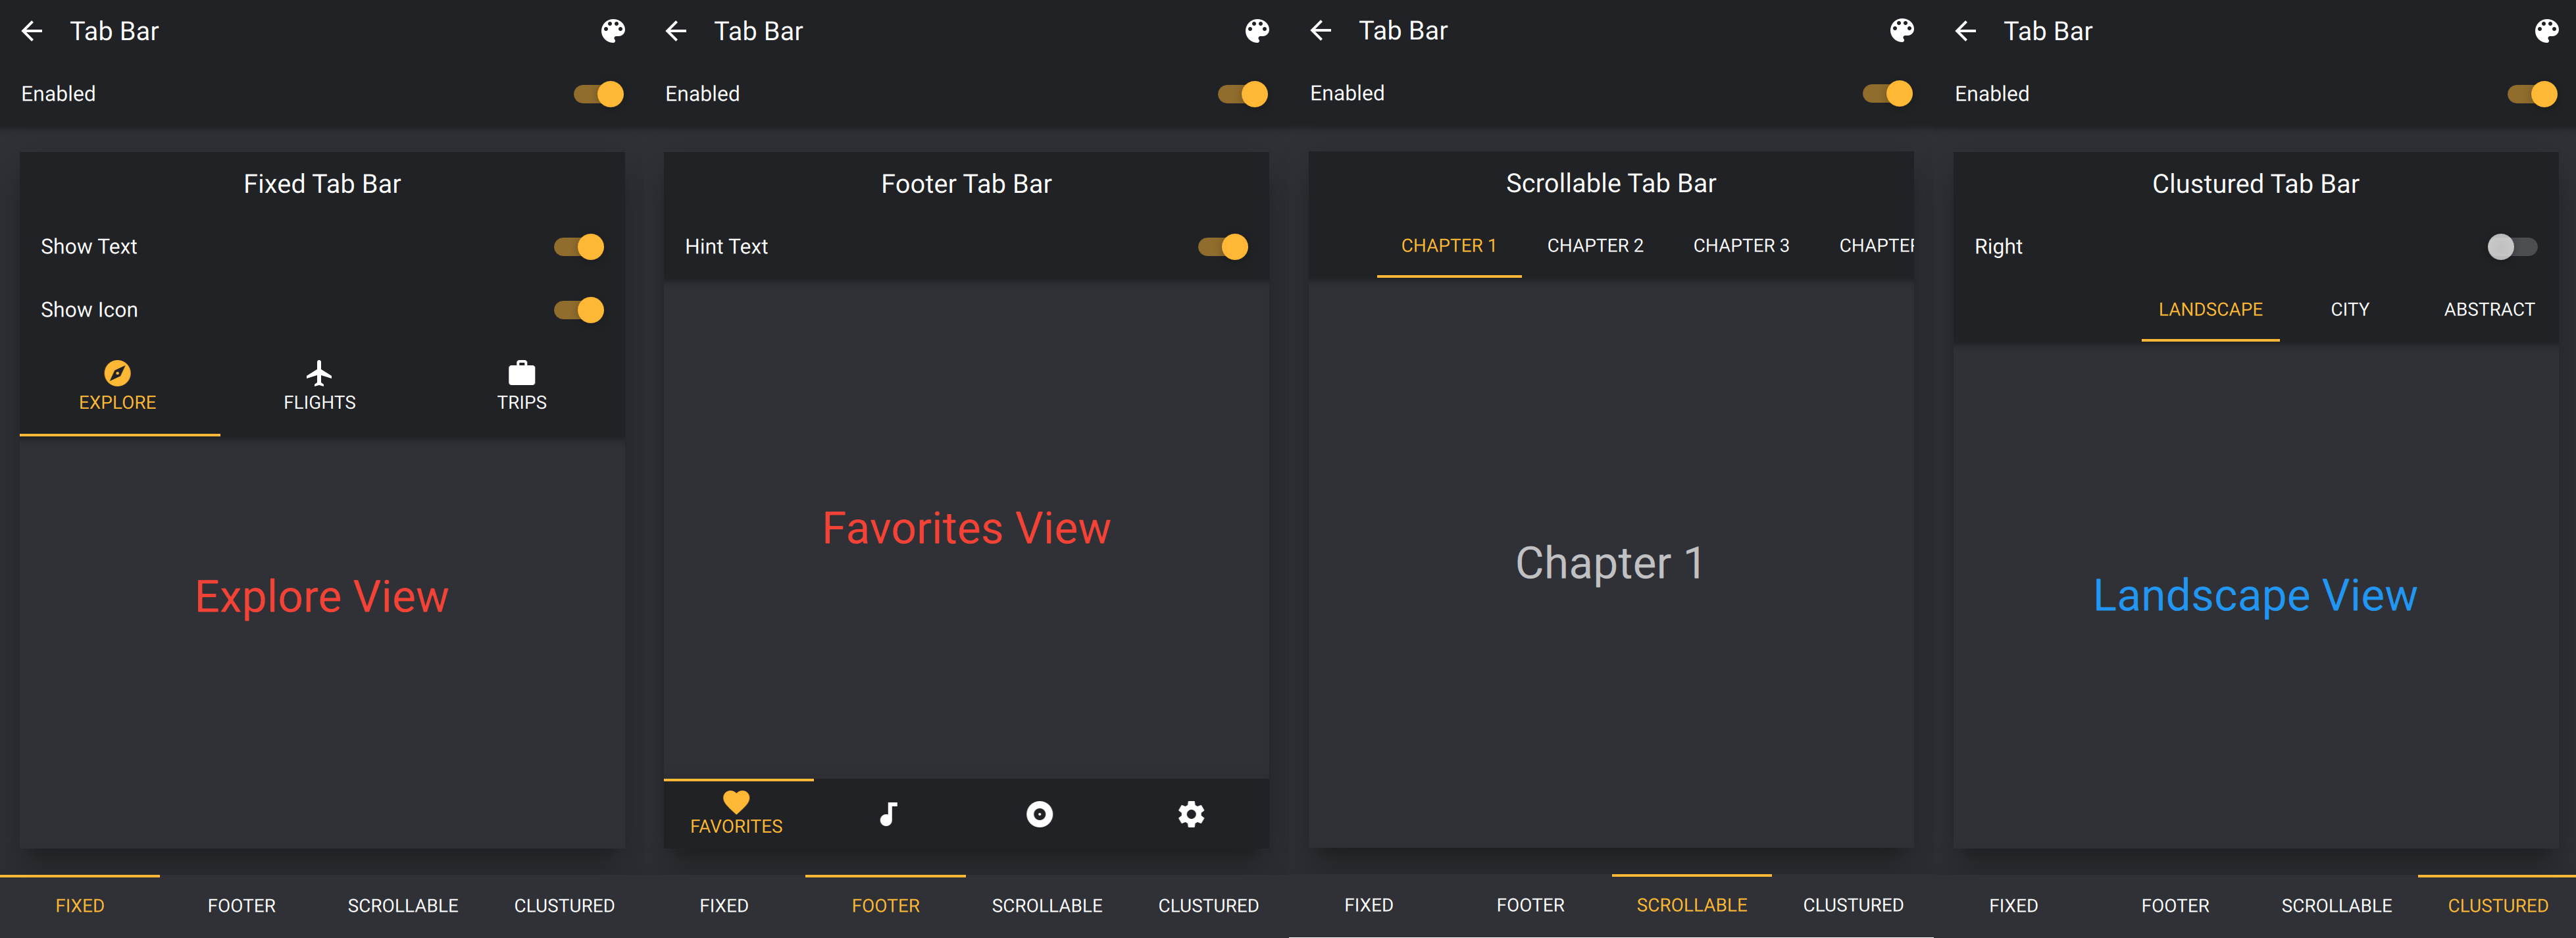Toggle Enabled switch on Clustured screen
Image resolution: width=2576 pixels, height=938 pixels.
click(2531, 94)
